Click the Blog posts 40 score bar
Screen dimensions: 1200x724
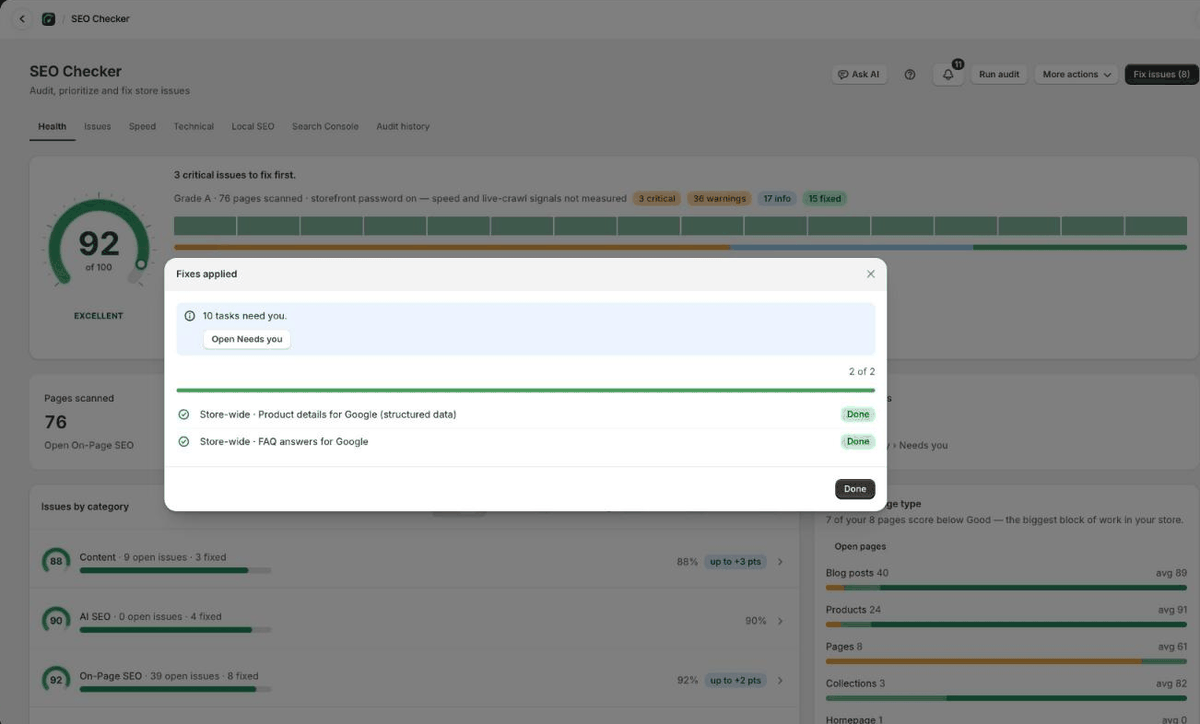1006,588
